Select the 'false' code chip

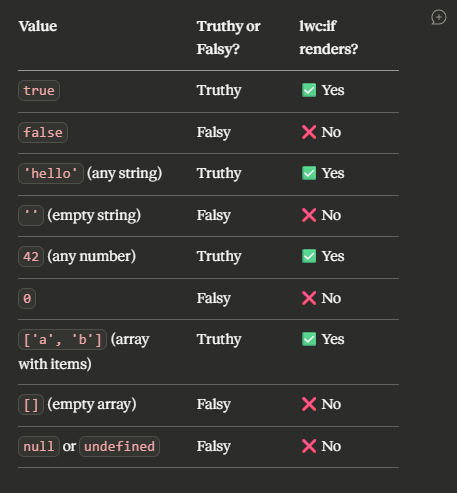click(x=43, y=132)
